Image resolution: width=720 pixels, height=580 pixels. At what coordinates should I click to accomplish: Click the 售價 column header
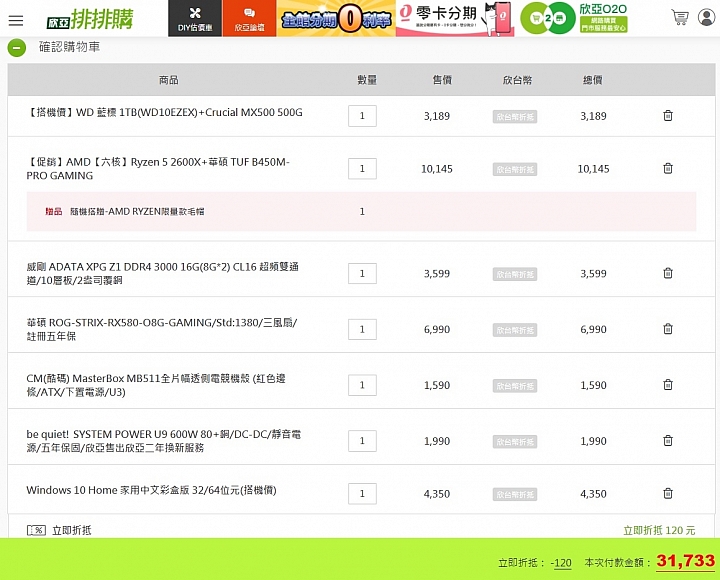point(442,80)
